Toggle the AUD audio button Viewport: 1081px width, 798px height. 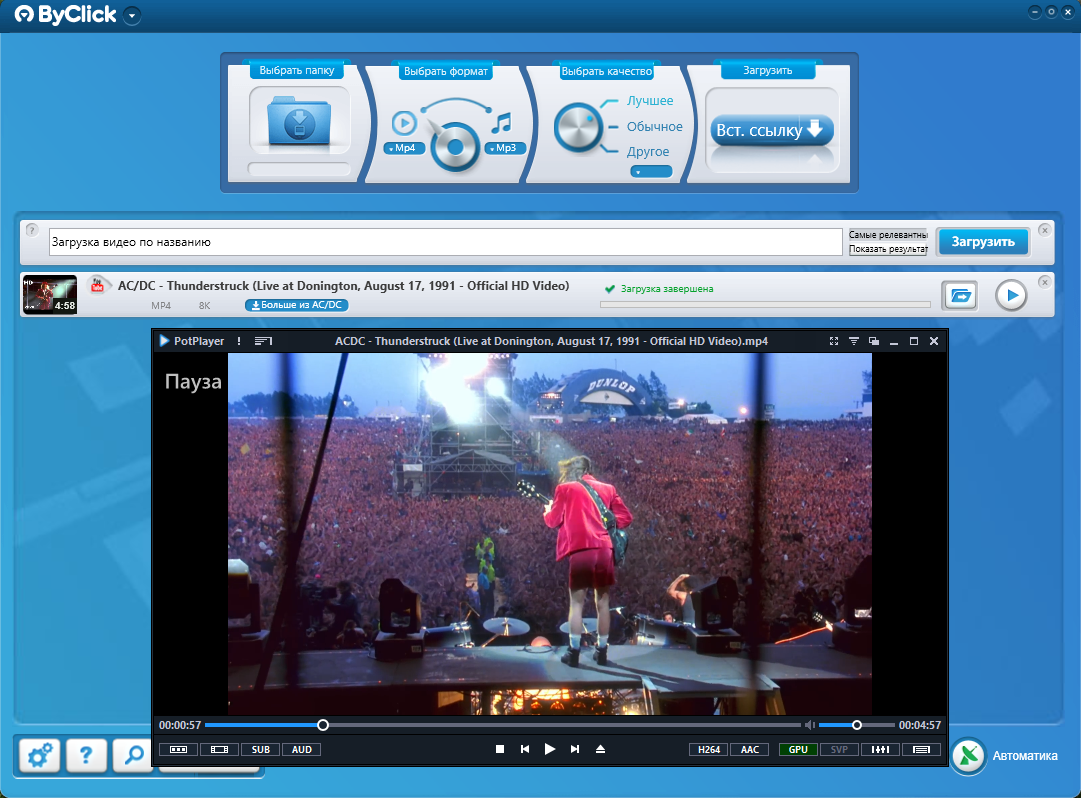(x=302, y=750)
